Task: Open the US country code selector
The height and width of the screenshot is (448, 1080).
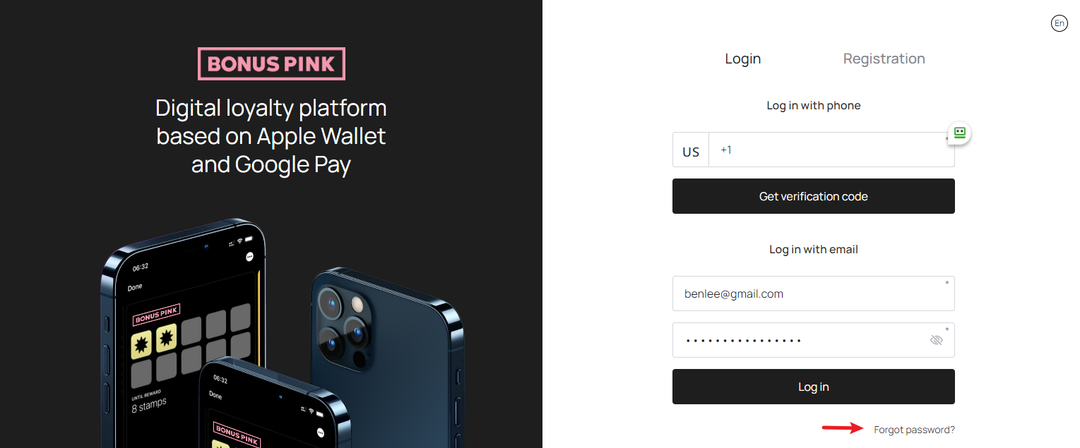Action: coord(691,150)
